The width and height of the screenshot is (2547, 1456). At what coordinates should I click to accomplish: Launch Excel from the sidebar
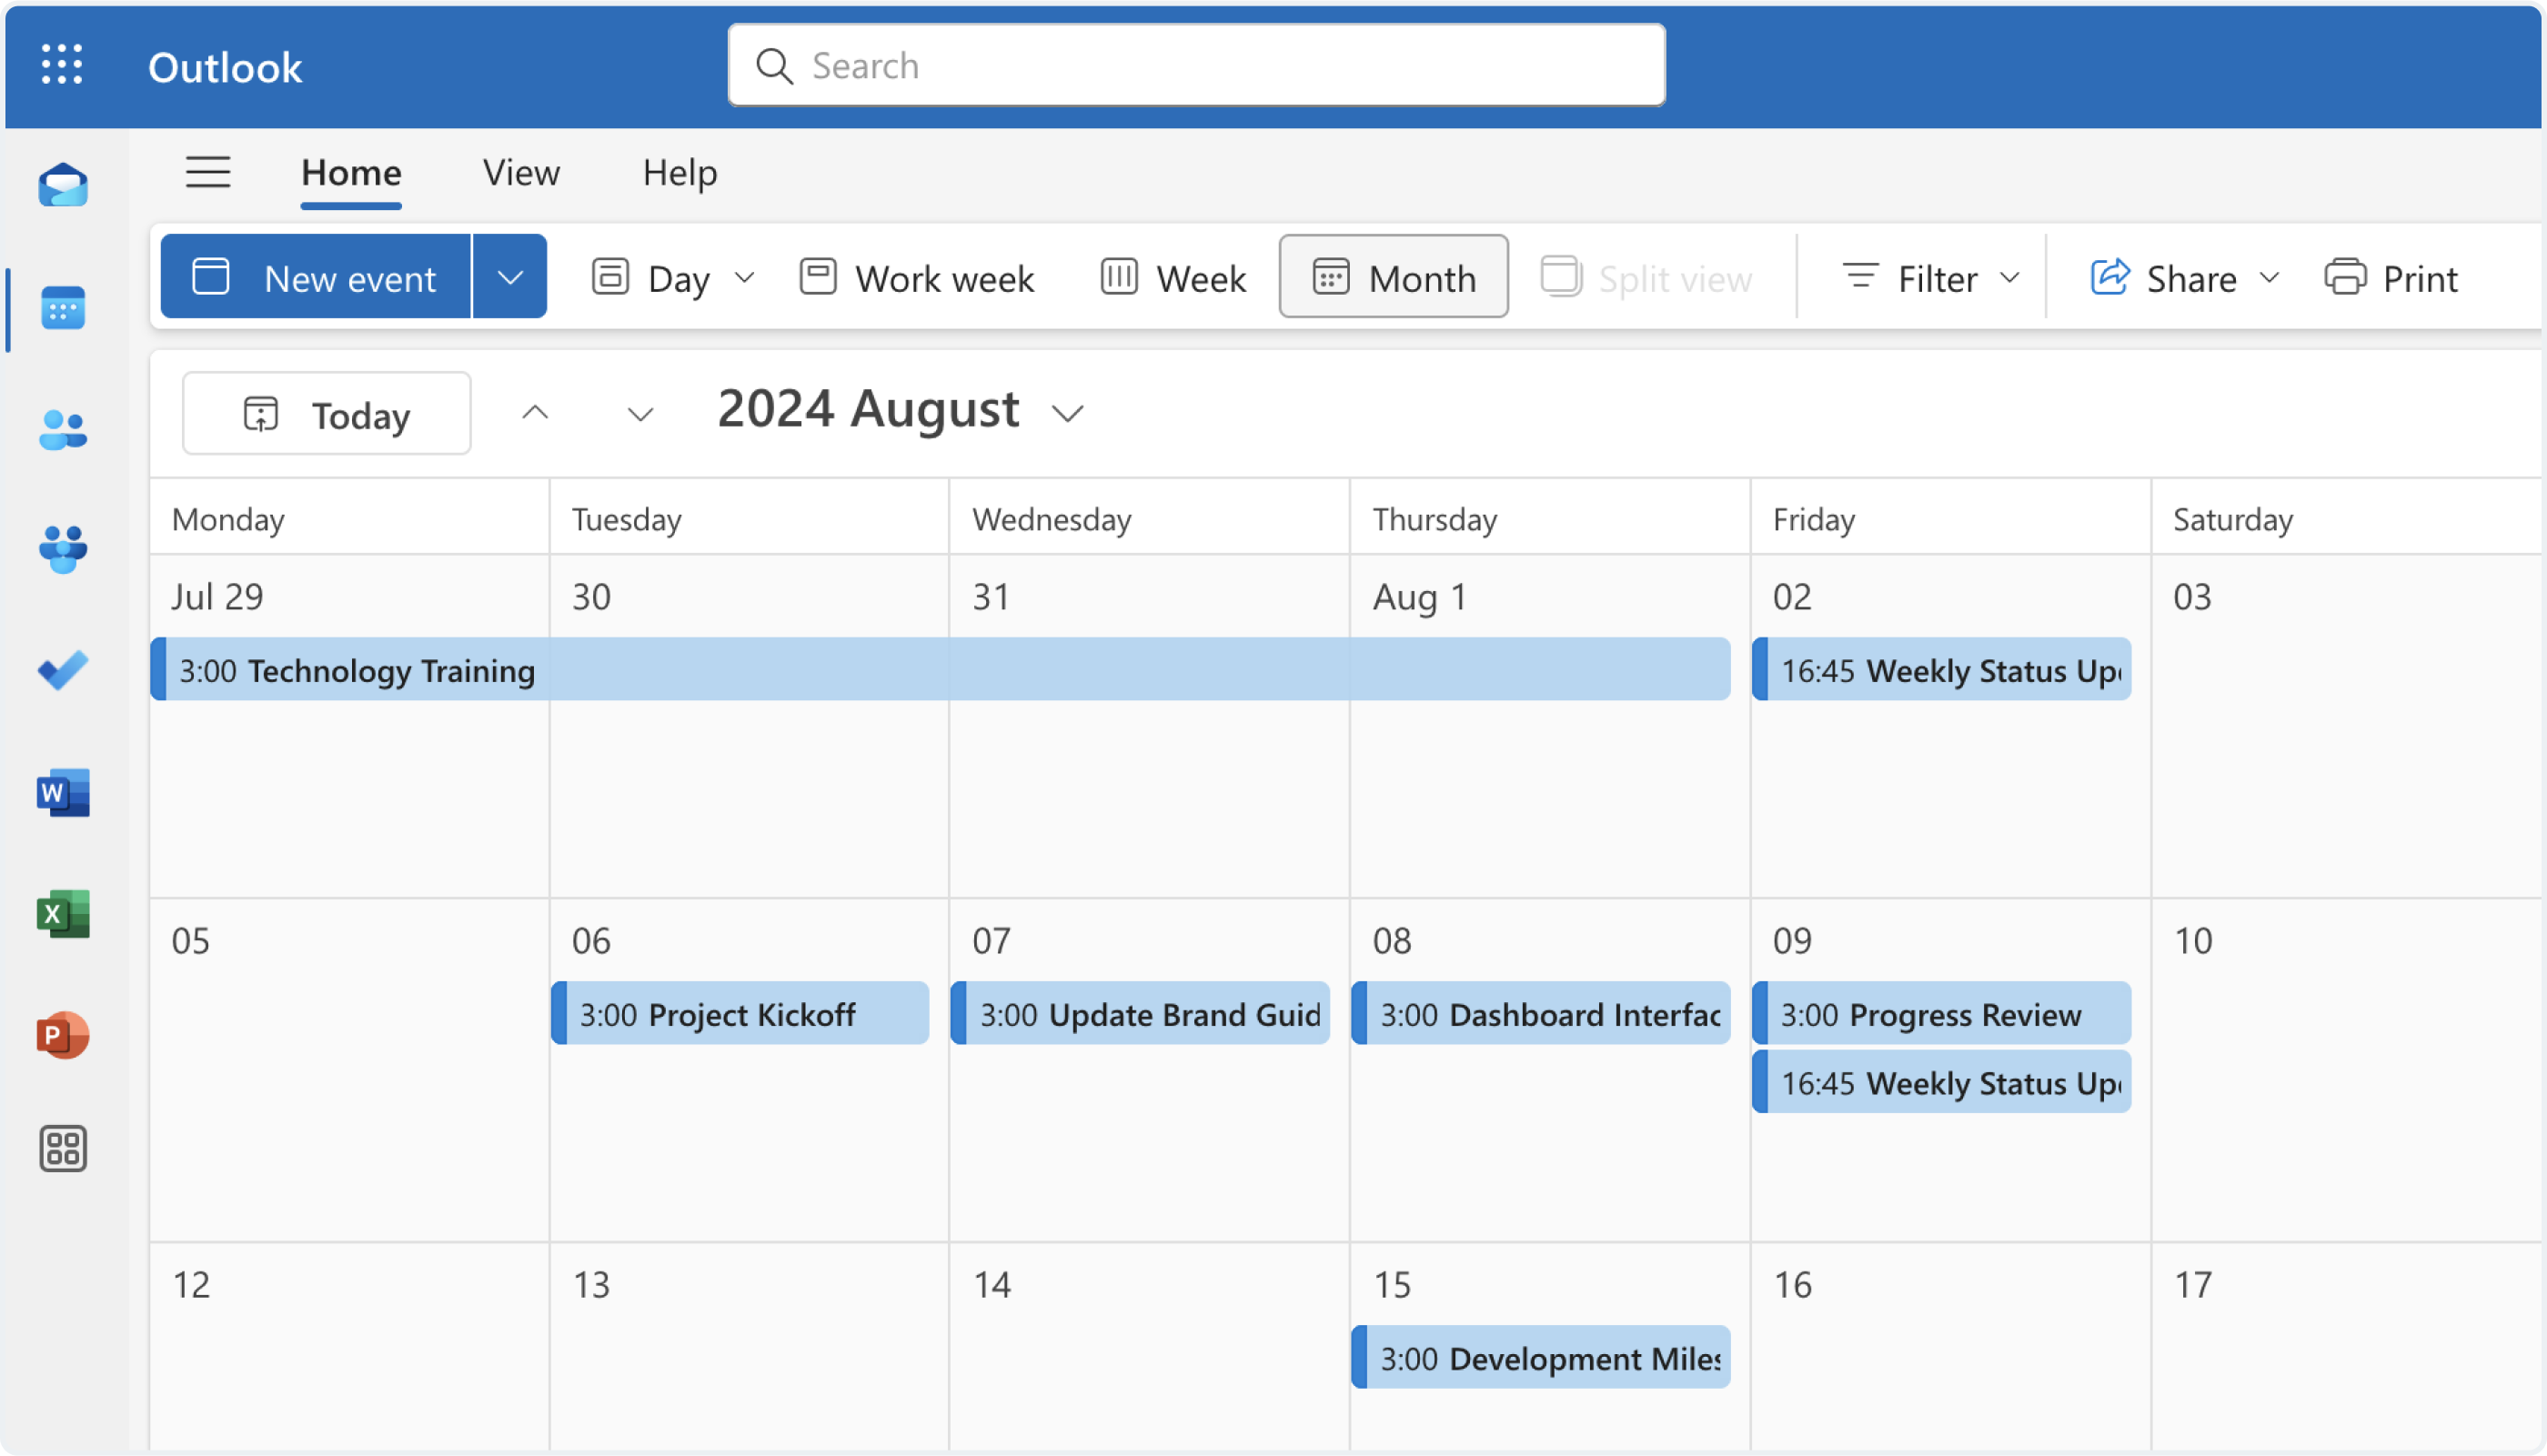[63, 913]
